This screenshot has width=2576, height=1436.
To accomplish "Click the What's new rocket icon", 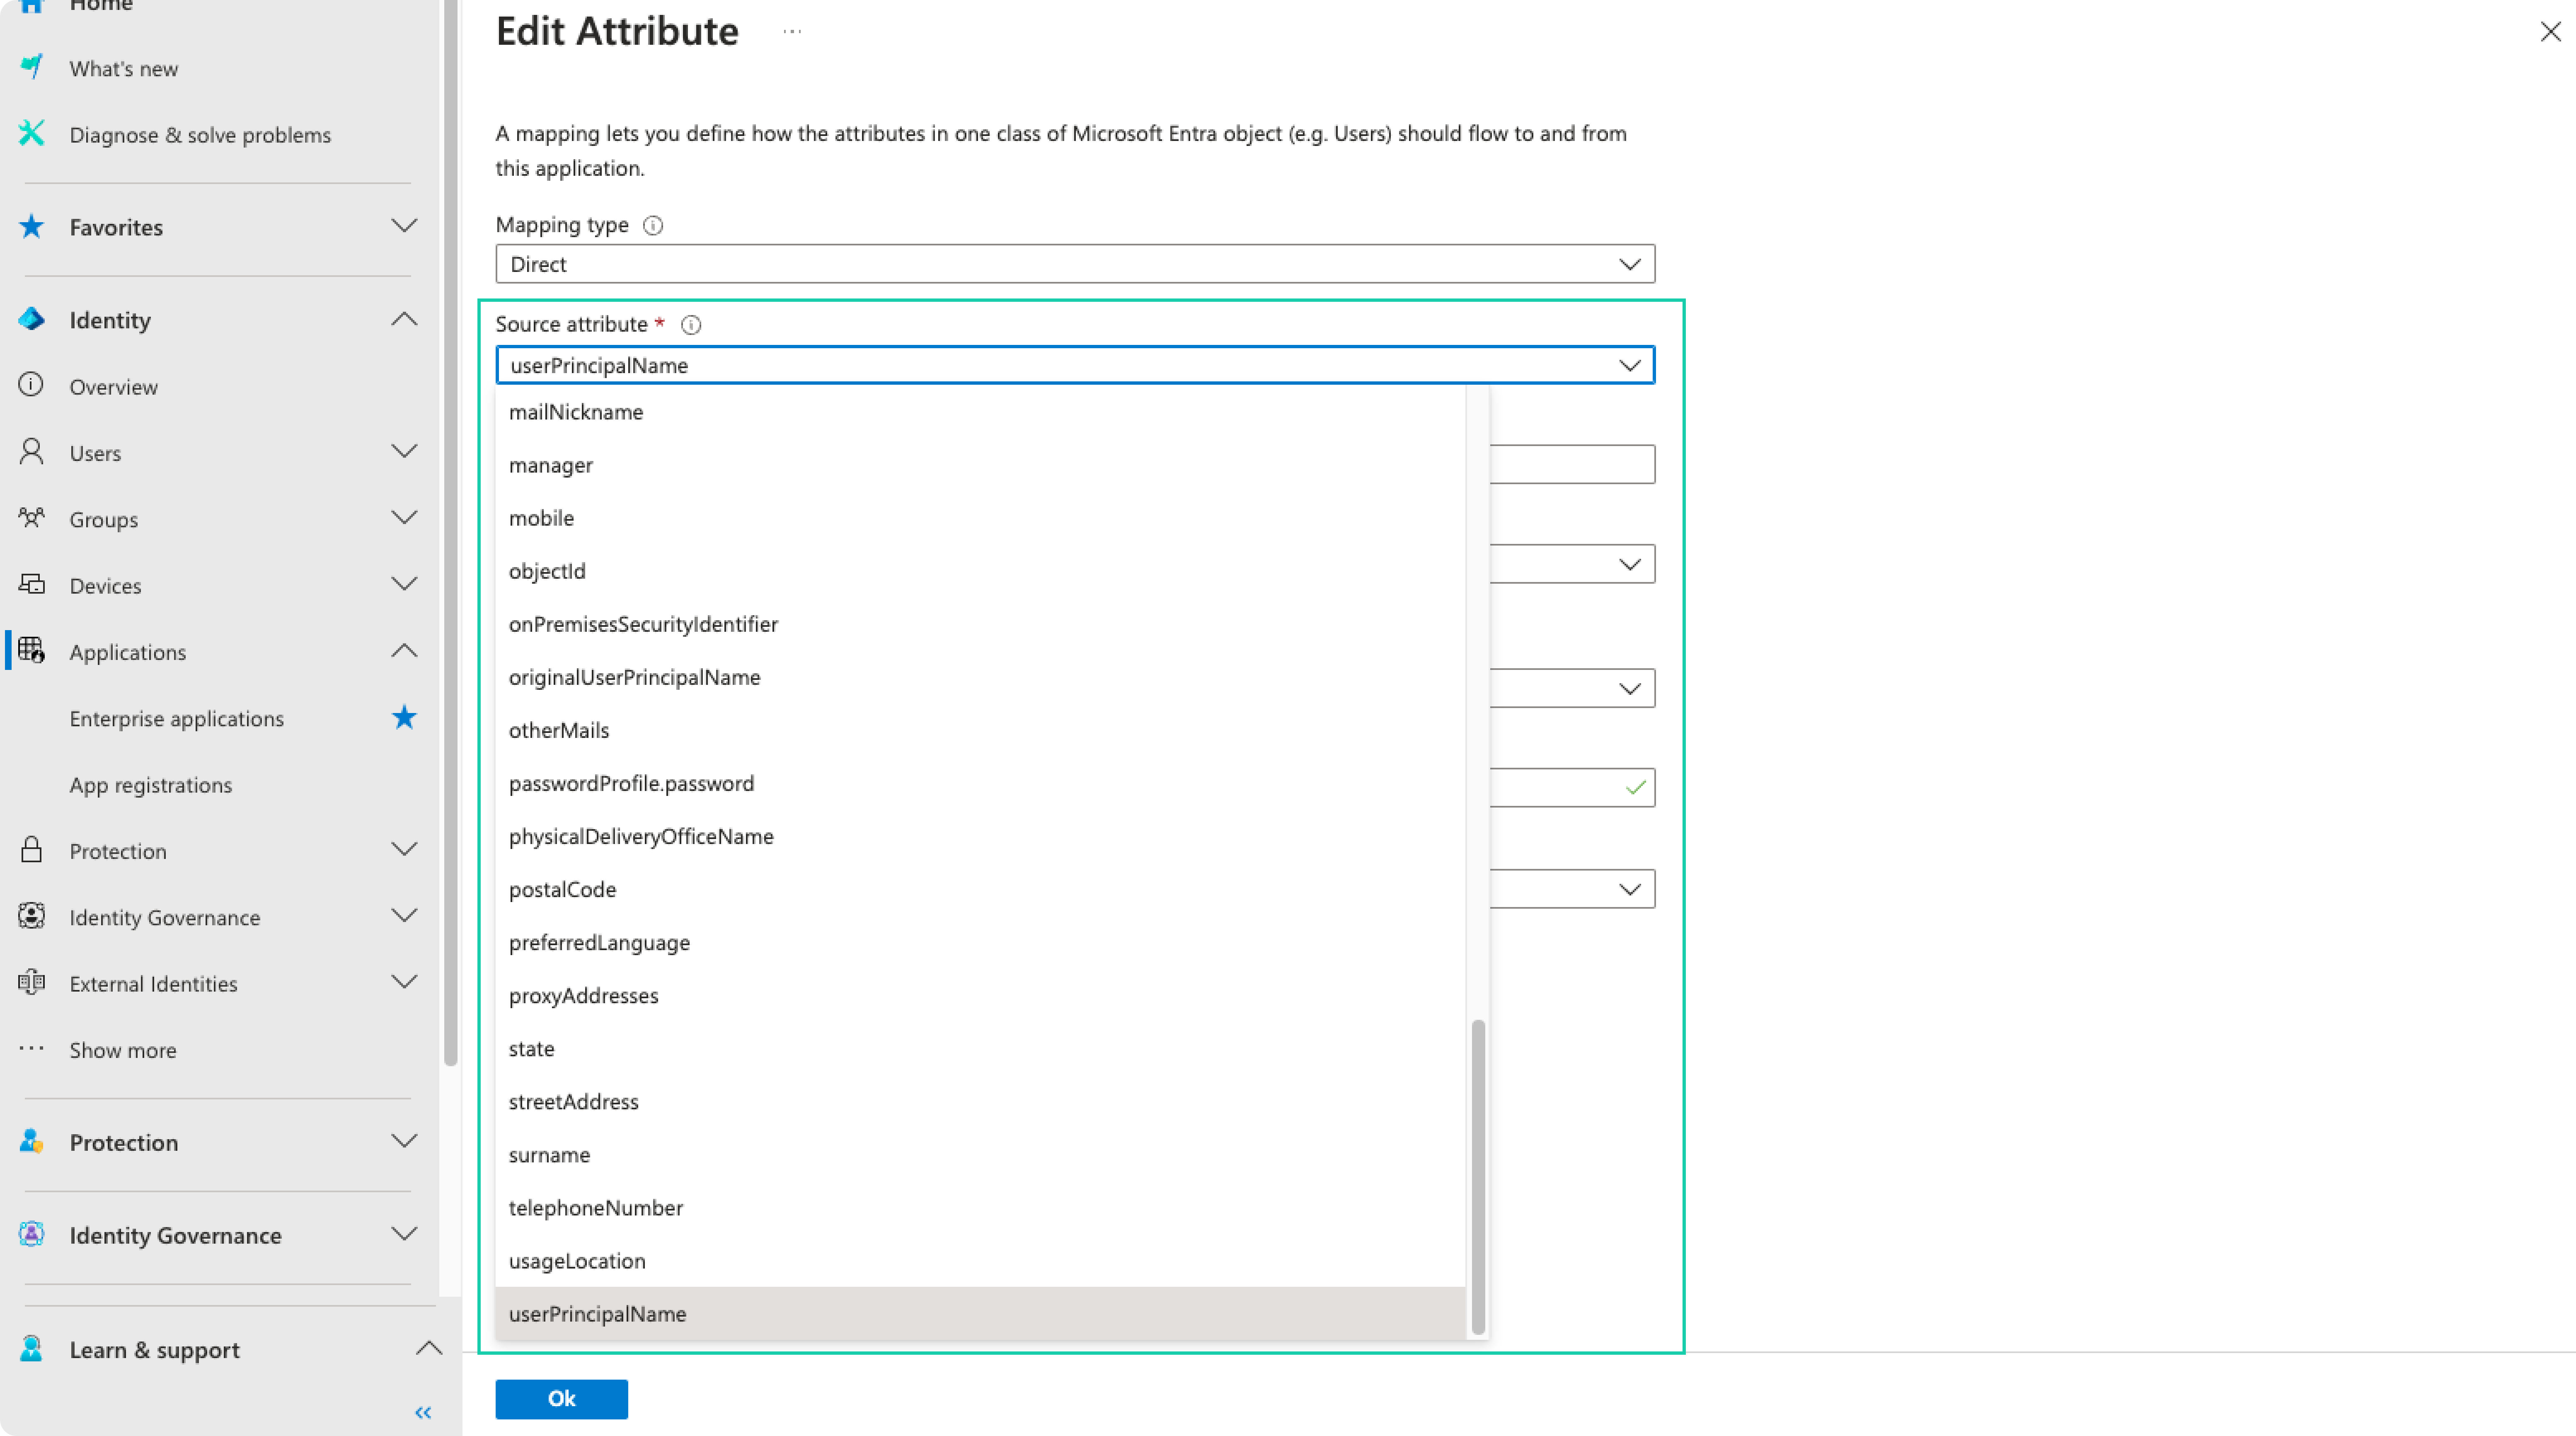I will (x=32, y=67).
